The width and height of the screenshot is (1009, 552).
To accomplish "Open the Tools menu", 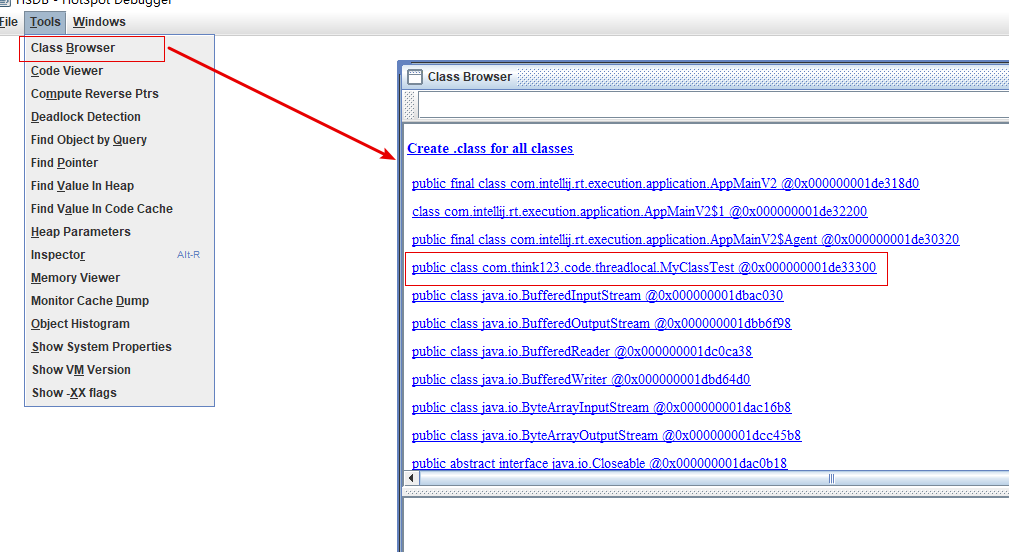I will pyautogui.click(x=45, y=21).
